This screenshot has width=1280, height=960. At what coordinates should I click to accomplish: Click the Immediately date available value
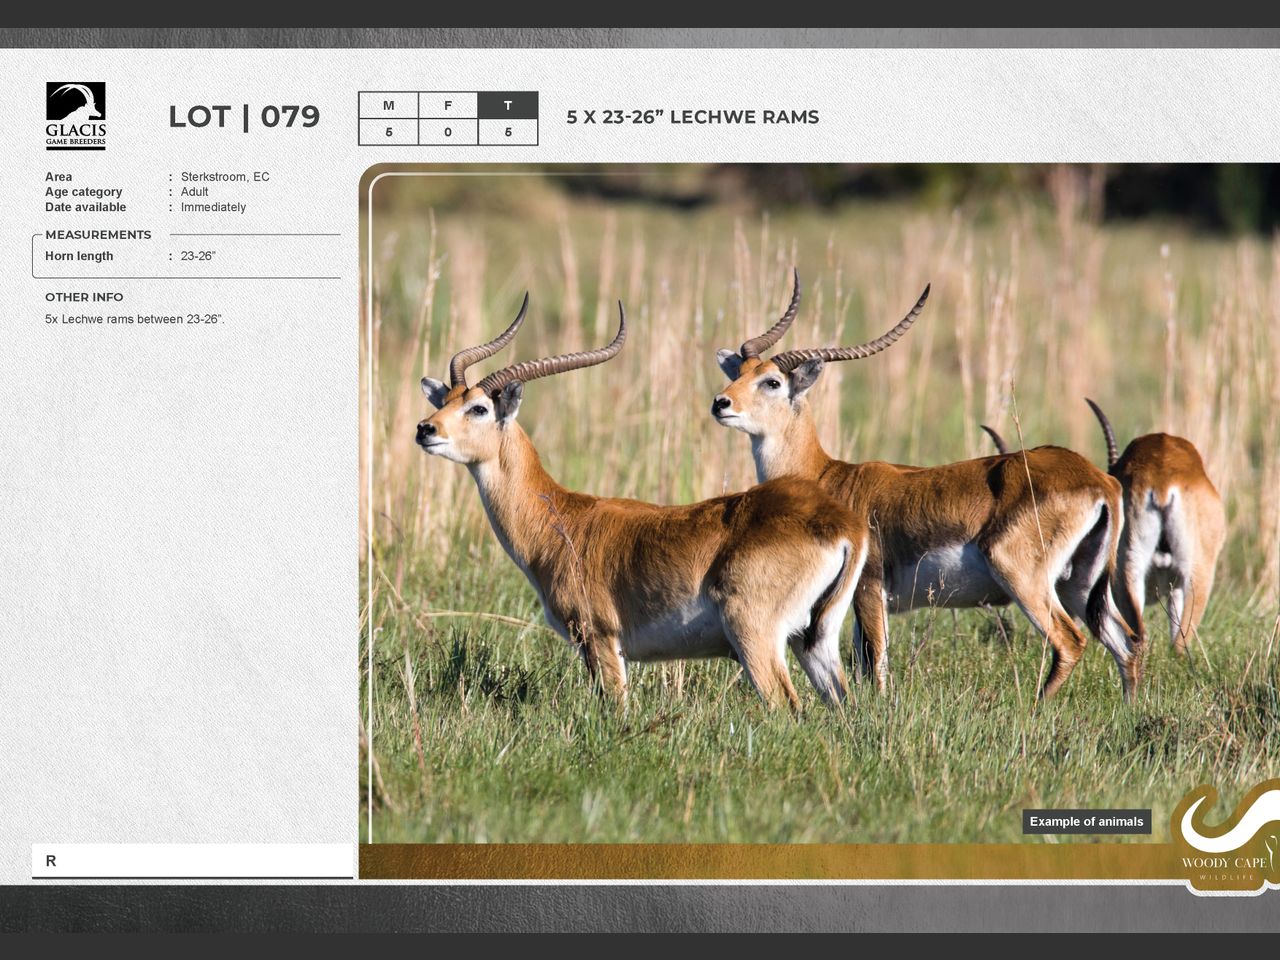coord(213,207)
